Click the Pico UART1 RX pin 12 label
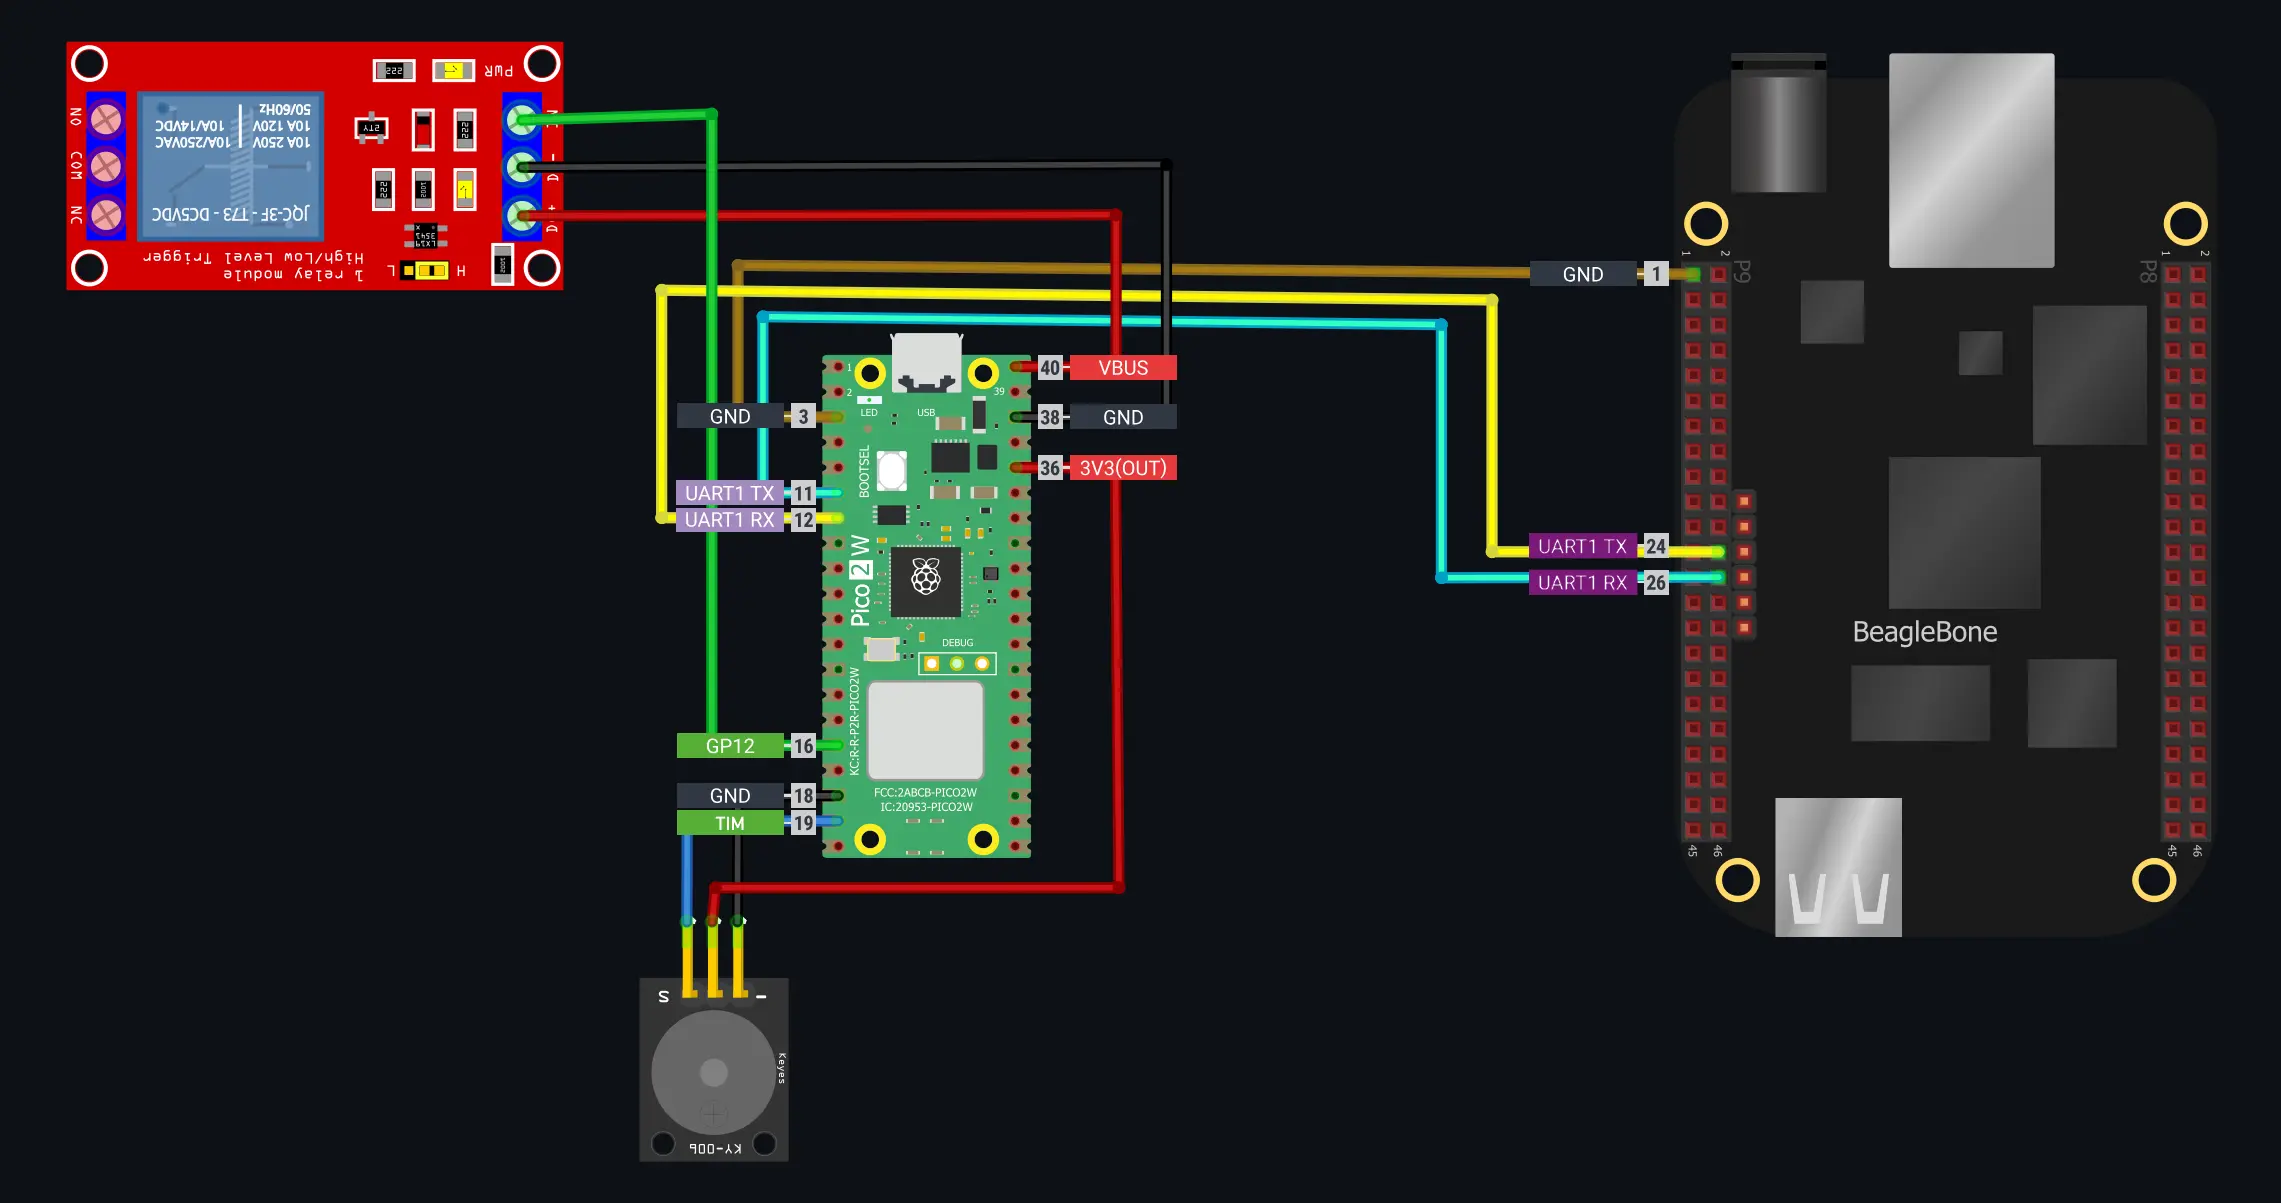The image size is (2281, 1203). [x=729, y=520]
